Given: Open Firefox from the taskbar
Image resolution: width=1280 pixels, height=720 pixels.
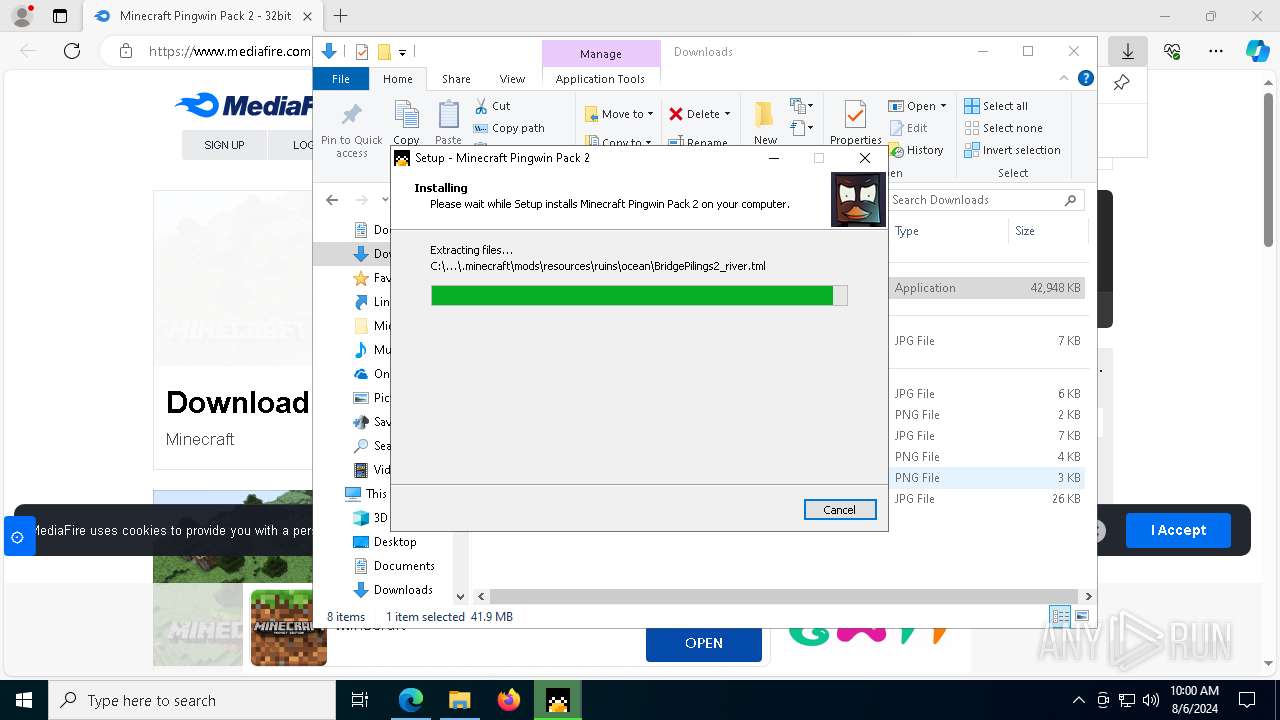Looking at the screenshot, I should click(509, 700).
